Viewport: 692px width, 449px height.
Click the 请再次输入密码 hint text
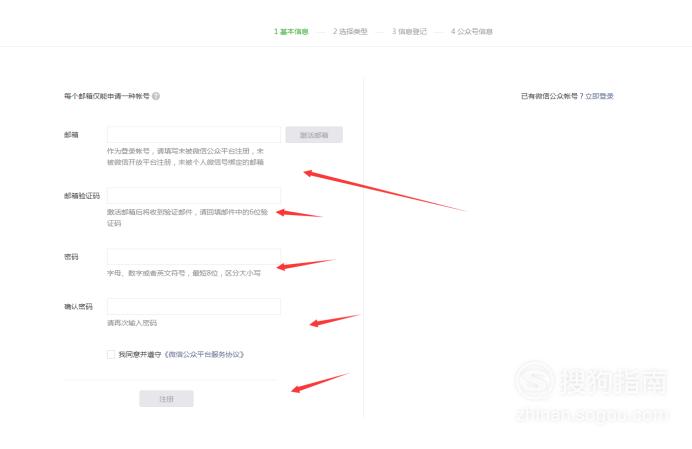click(132, 323)
